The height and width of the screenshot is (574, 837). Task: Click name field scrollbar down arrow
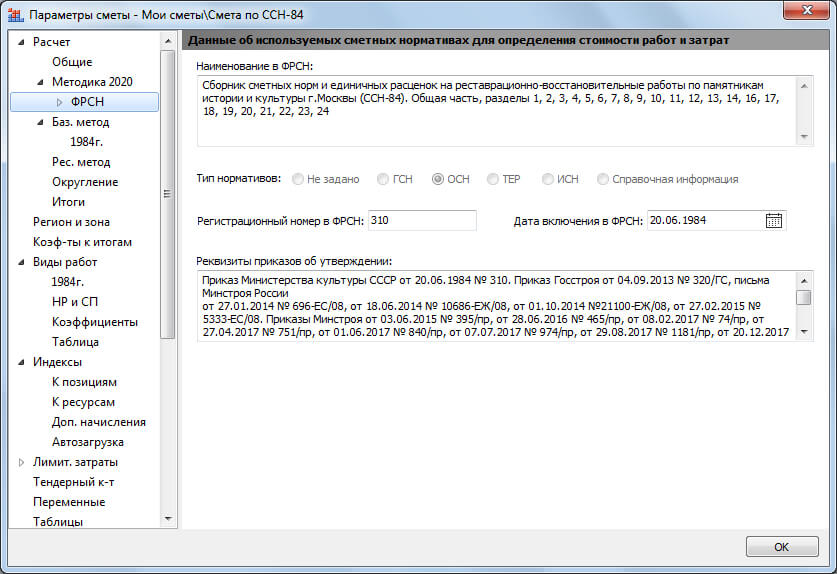coord(804,137)
